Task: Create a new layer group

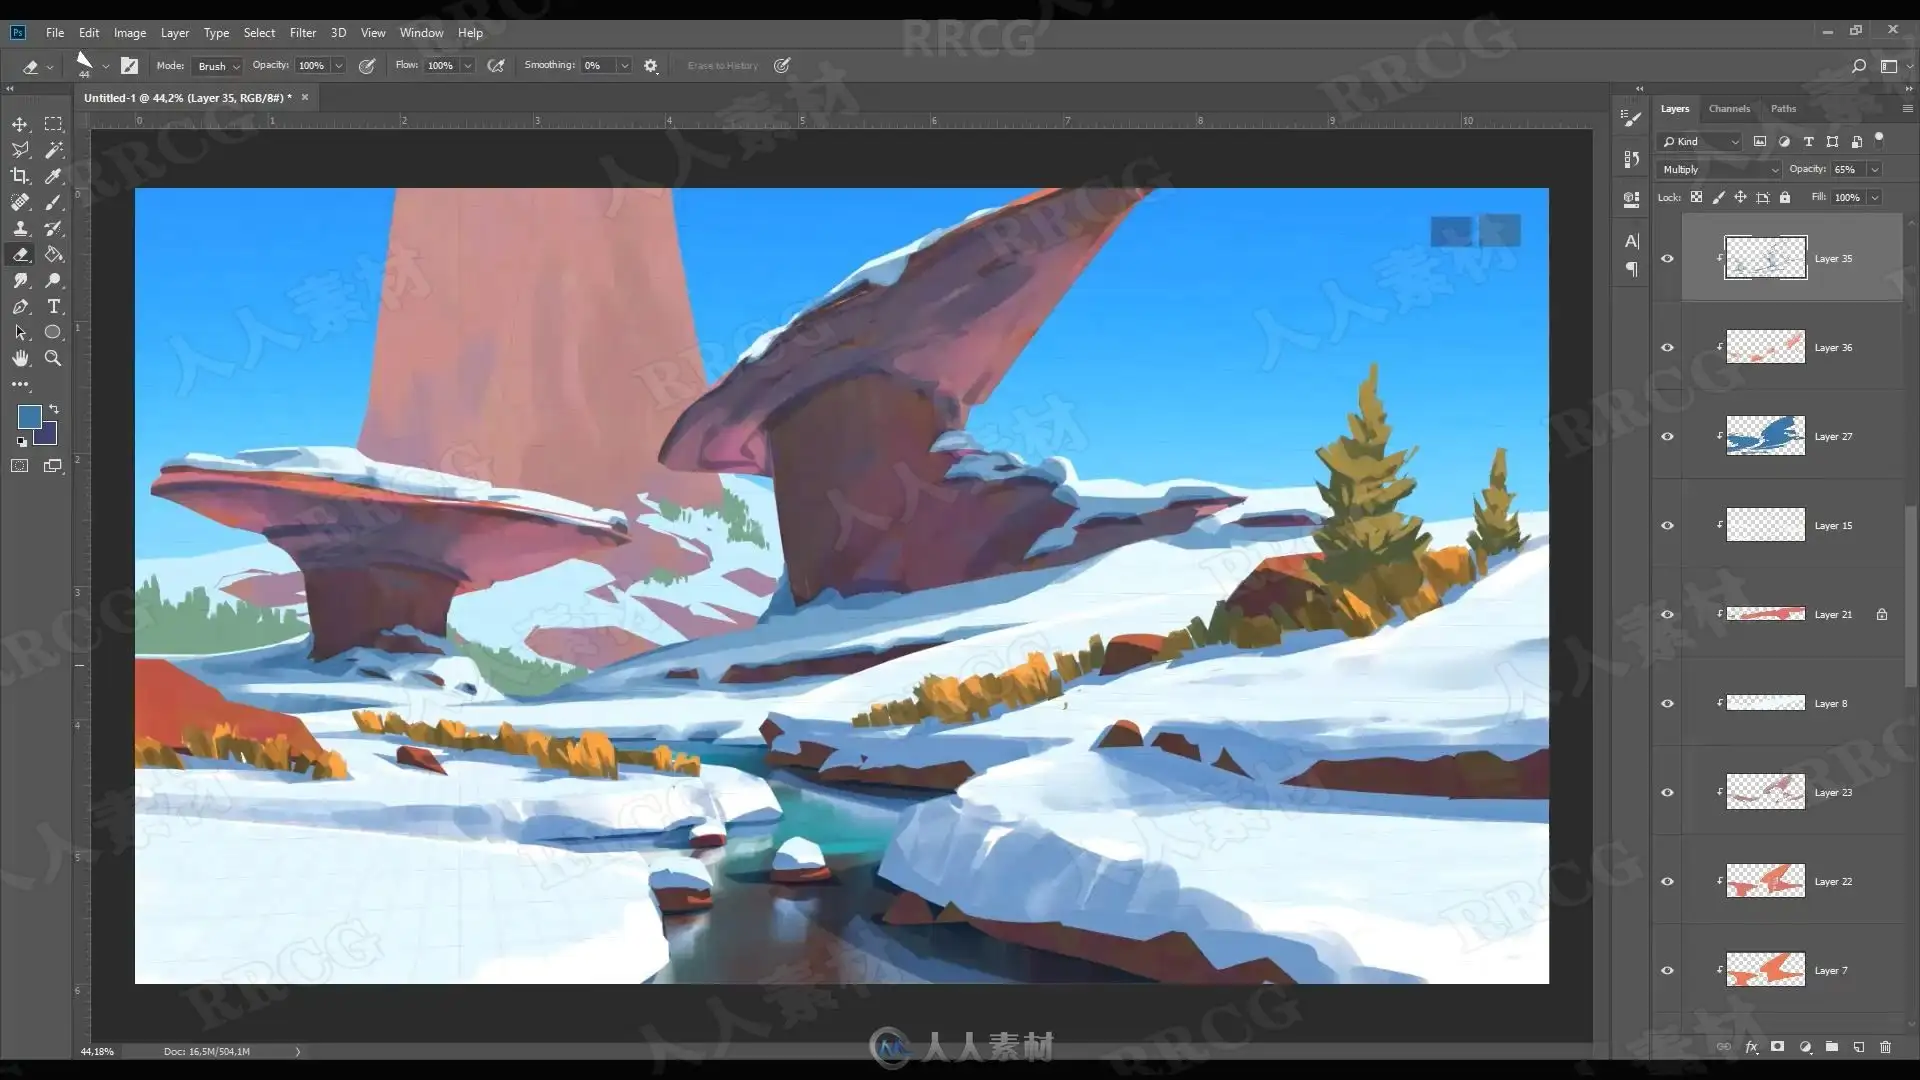Action: coord(1832,1047)
